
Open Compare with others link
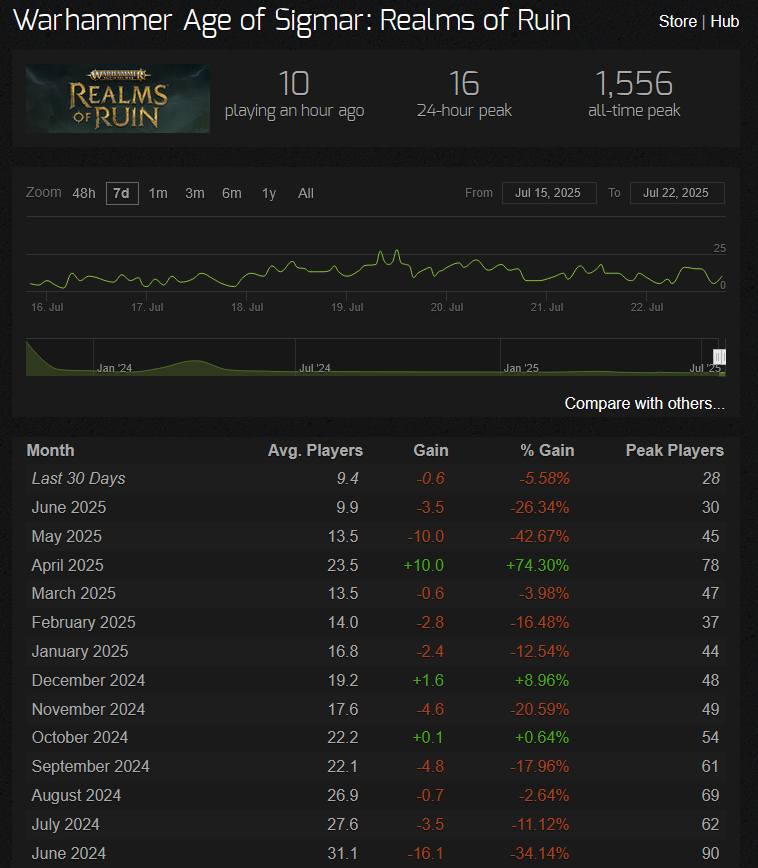pyautogui.click(x=644, y=403)
